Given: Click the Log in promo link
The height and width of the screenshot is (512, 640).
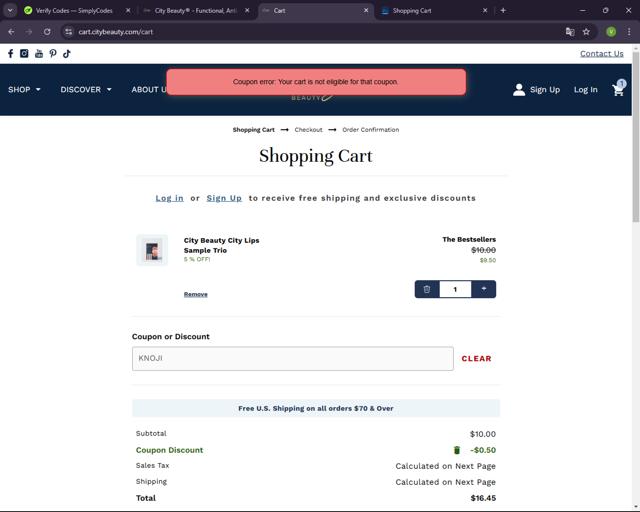Looking at the screenshot, I should tap(169, 198).
